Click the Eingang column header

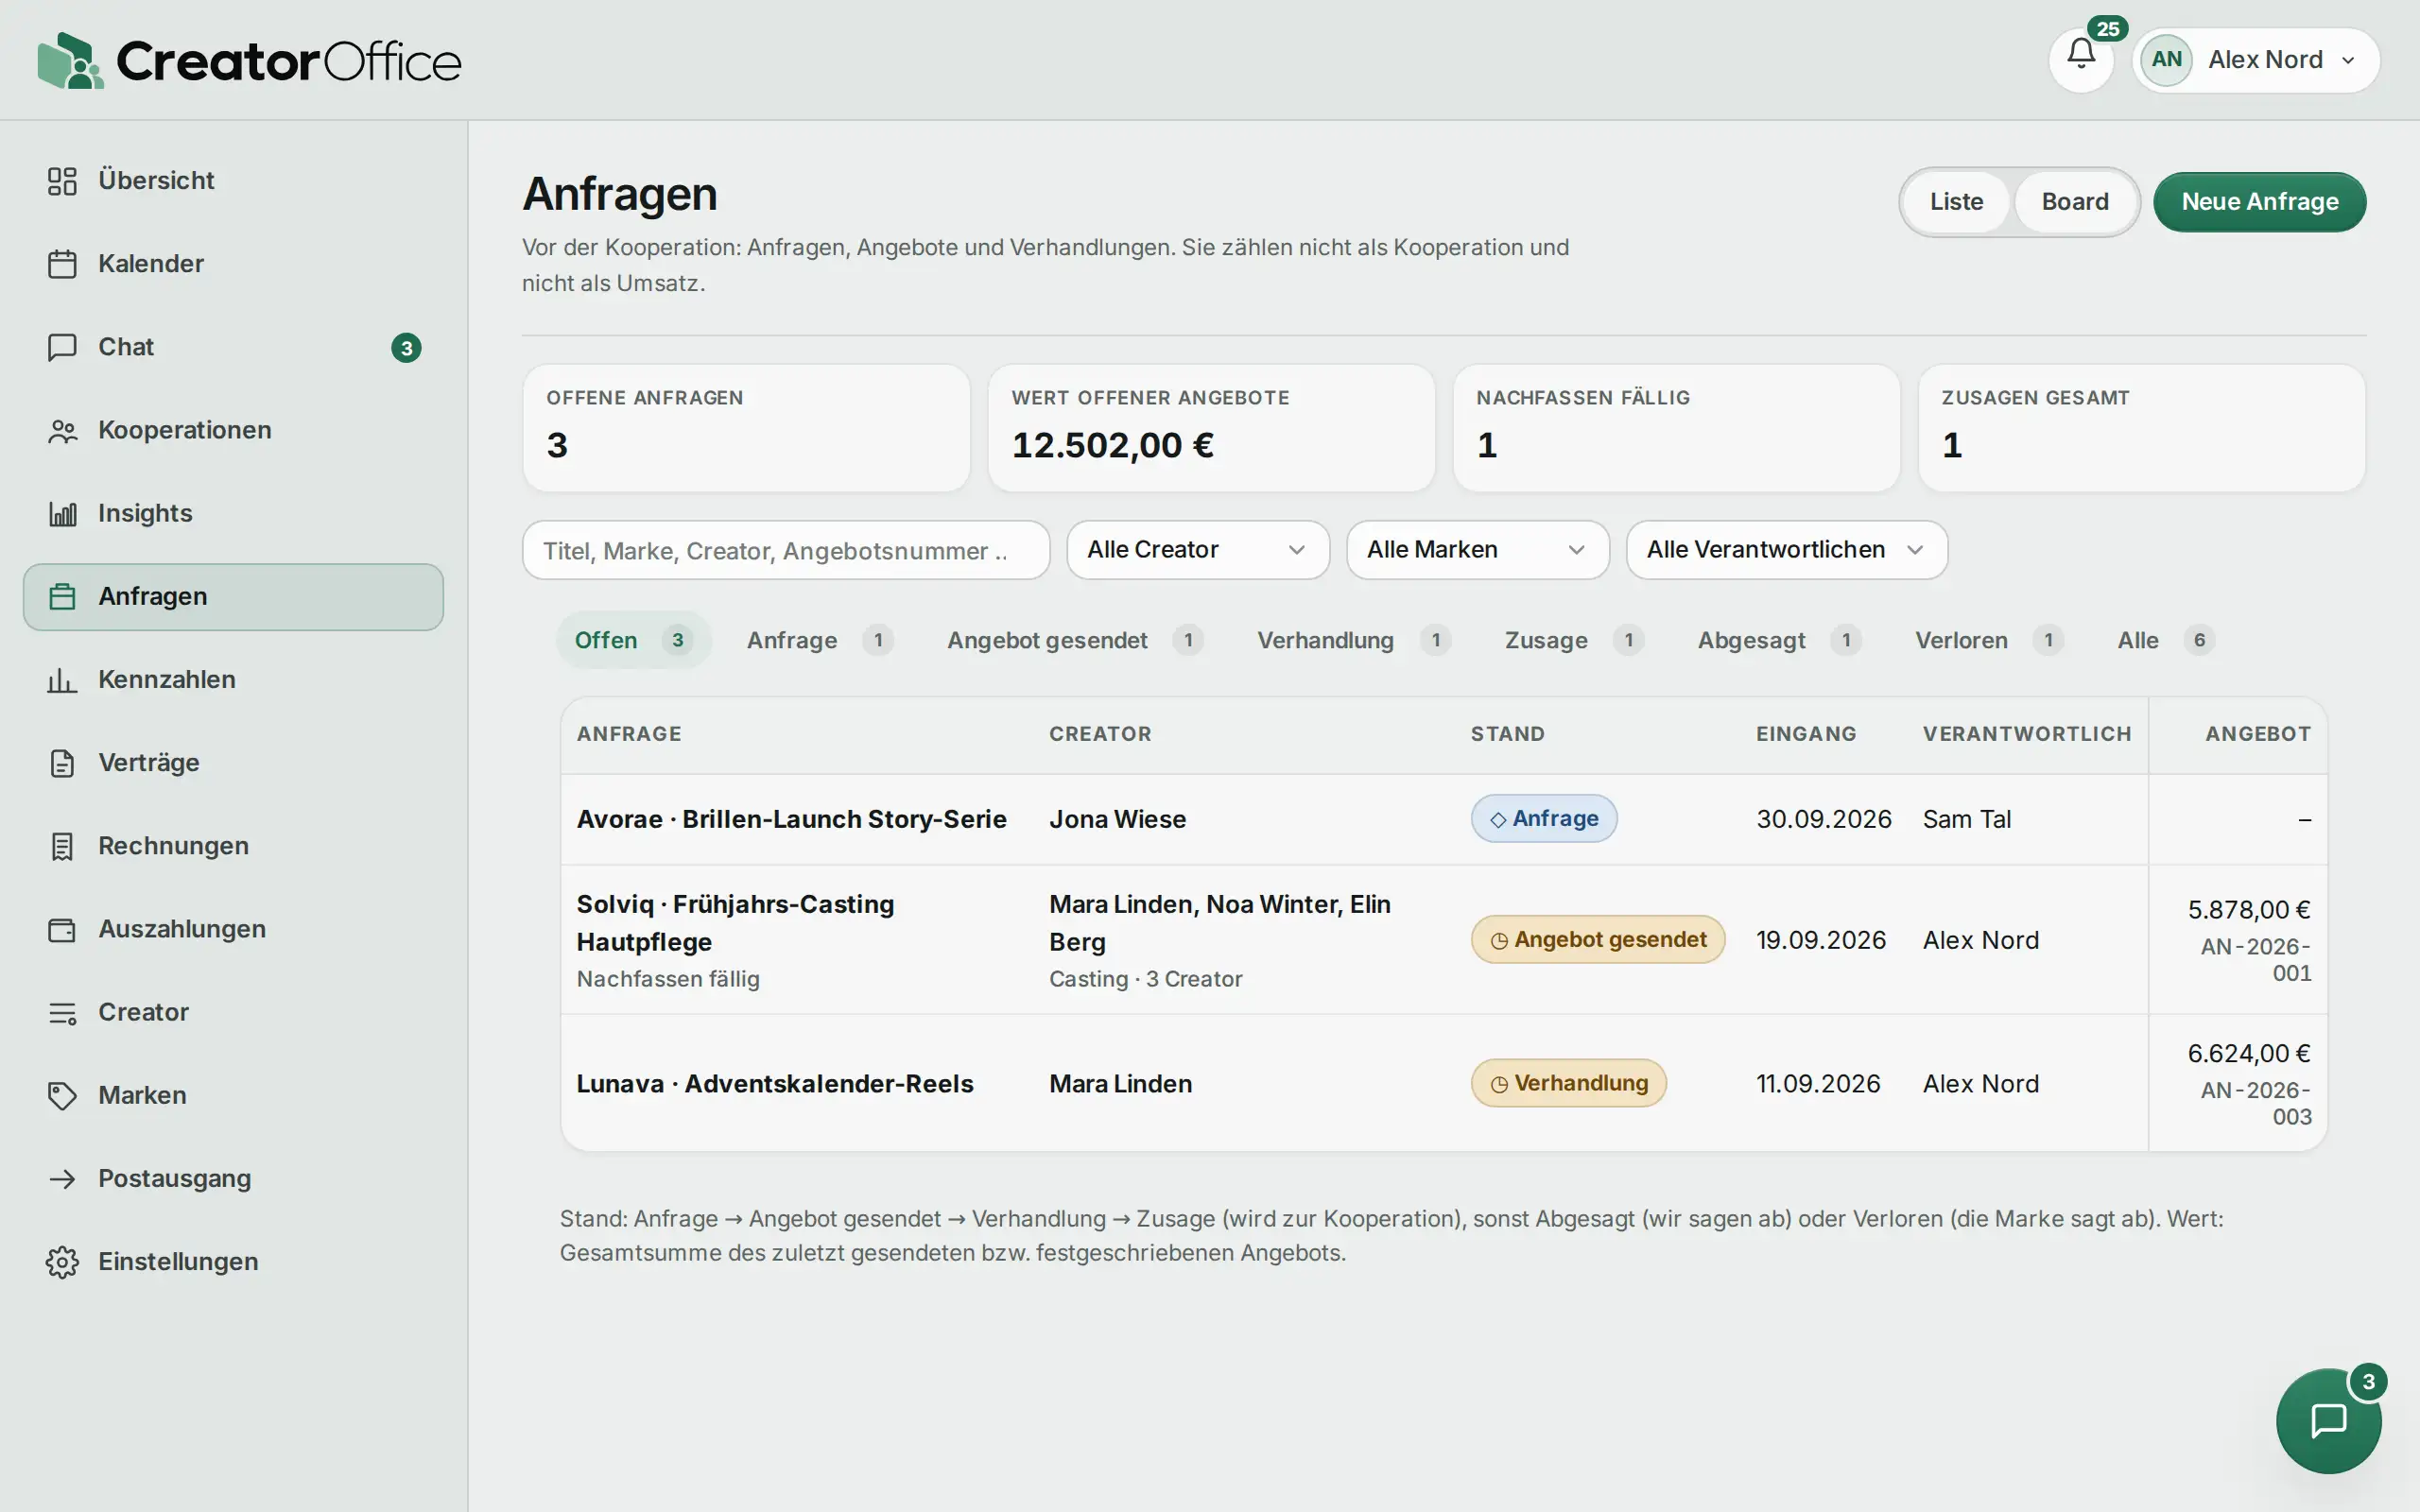[1806, 734]
